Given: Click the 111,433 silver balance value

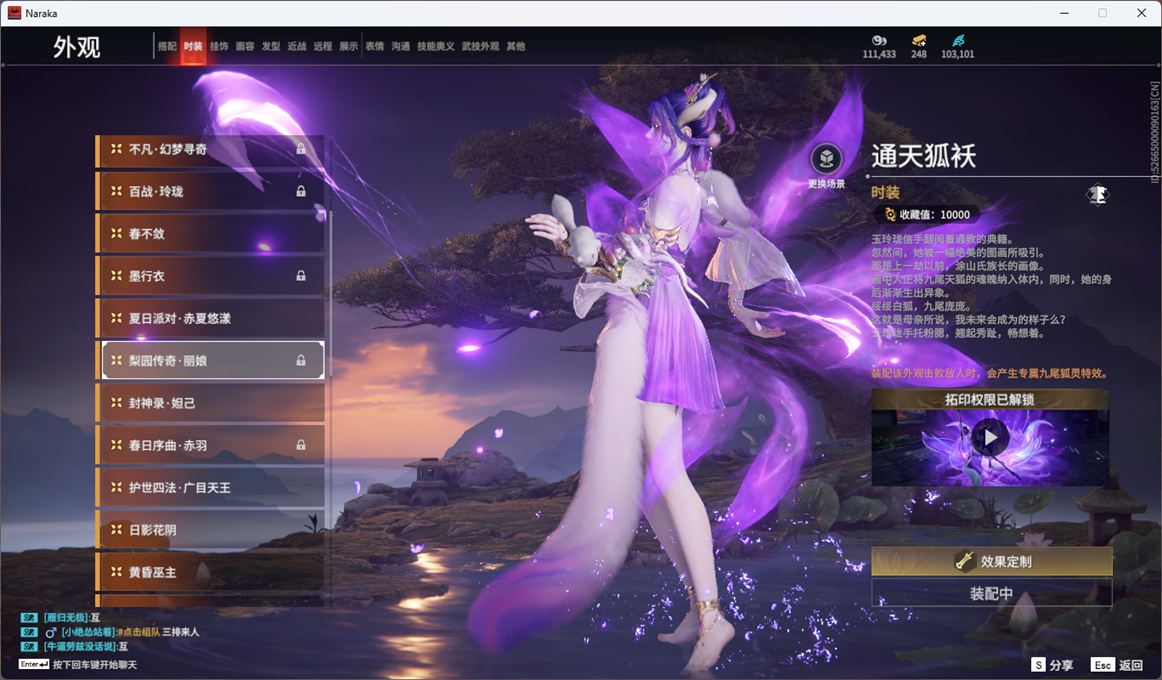Looking at the screenshot, I should click(879, 54).
